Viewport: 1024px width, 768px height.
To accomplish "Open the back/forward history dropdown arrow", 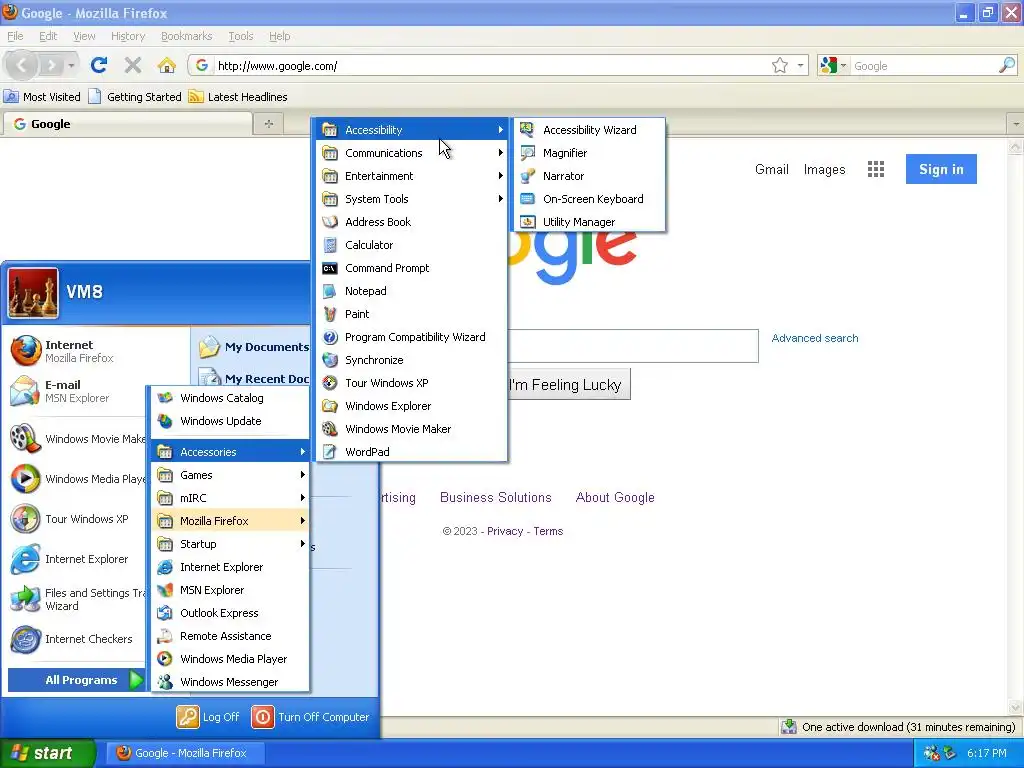I will pos(71,65).
